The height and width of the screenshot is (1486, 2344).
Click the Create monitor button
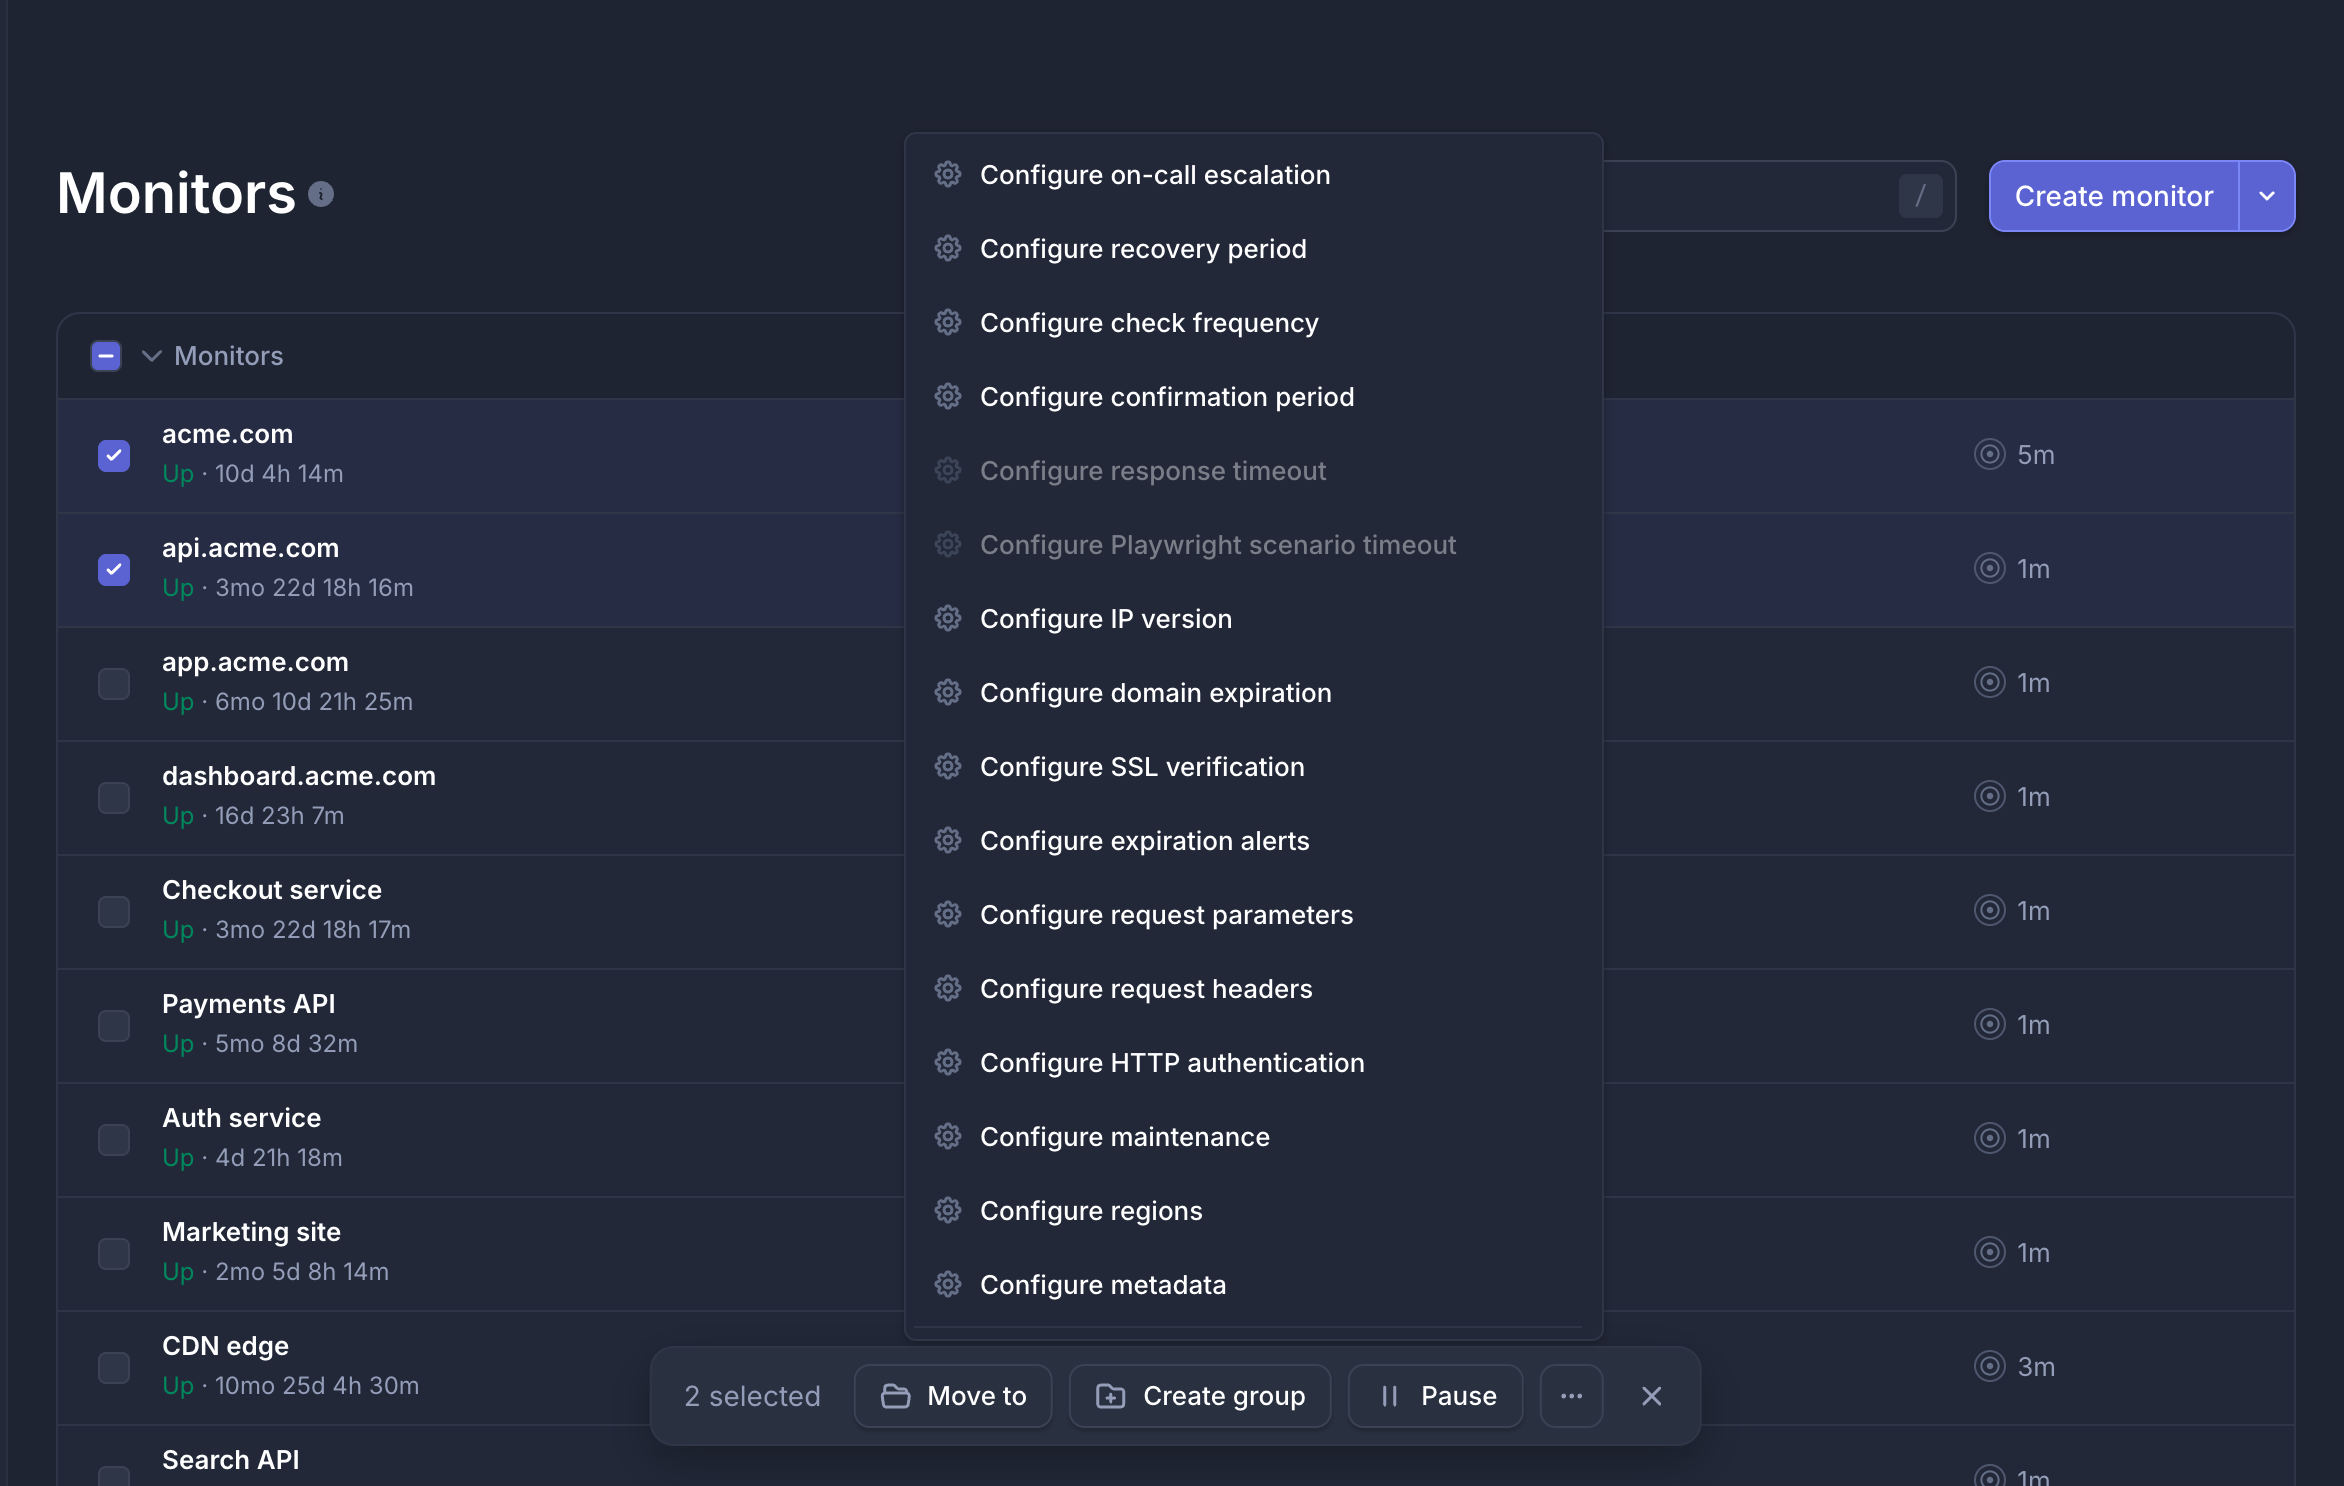2113,196
